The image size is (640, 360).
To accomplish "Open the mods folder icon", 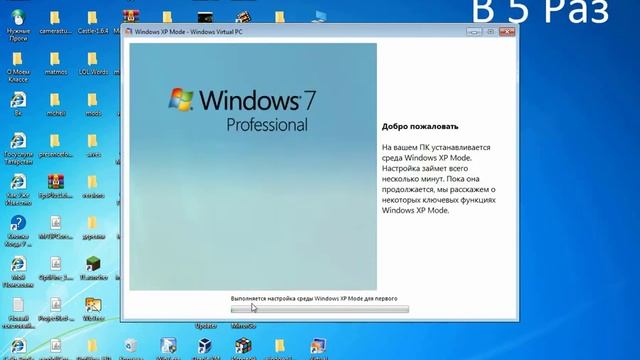I will tap(93, 104).
